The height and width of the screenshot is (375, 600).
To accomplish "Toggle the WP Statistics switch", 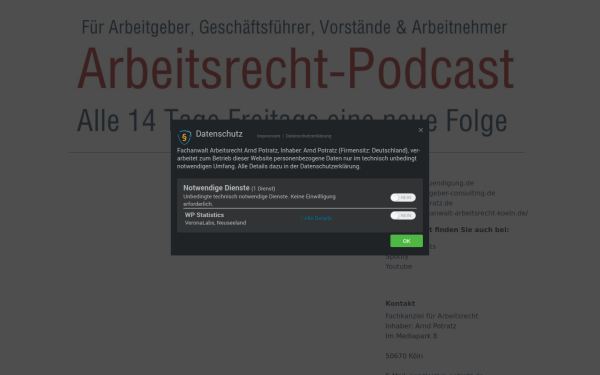I will (403, 215).
